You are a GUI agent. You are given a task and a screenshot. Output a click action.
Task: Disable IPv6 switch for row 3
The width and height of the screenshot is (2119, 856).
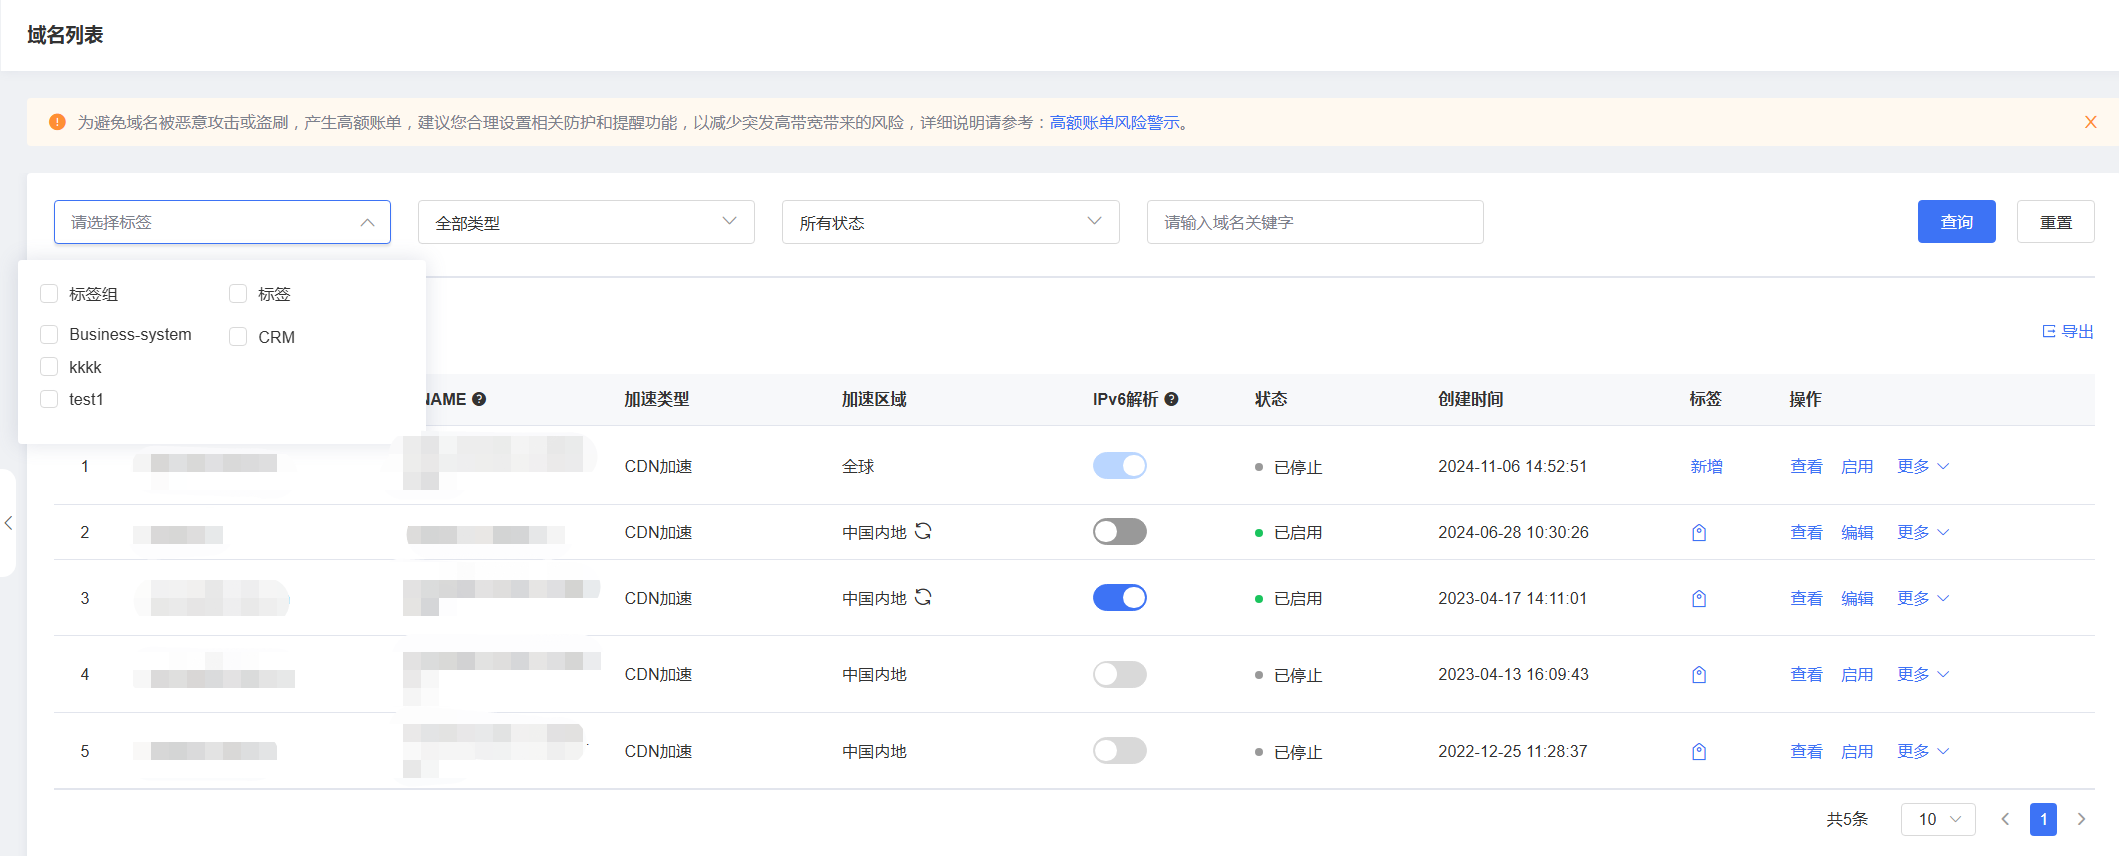tap(1120, 597)
